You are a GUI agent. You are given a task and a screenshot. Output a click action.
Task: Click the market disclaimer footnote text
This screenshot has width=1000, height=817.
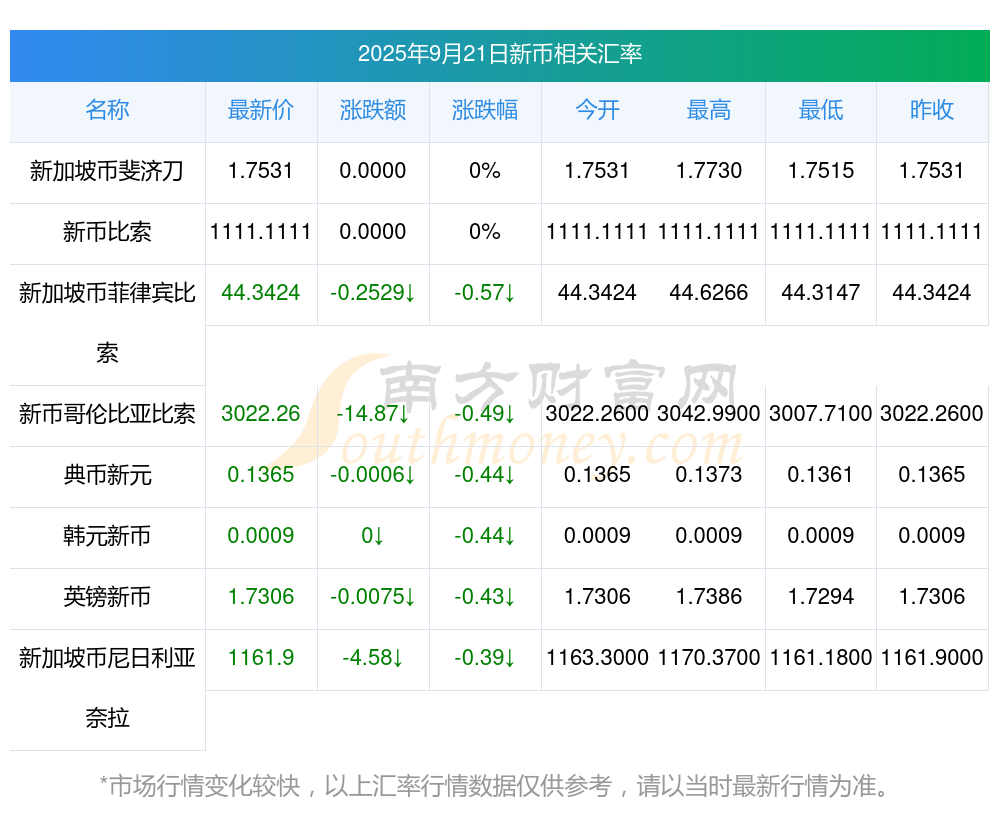click(495, 786)
